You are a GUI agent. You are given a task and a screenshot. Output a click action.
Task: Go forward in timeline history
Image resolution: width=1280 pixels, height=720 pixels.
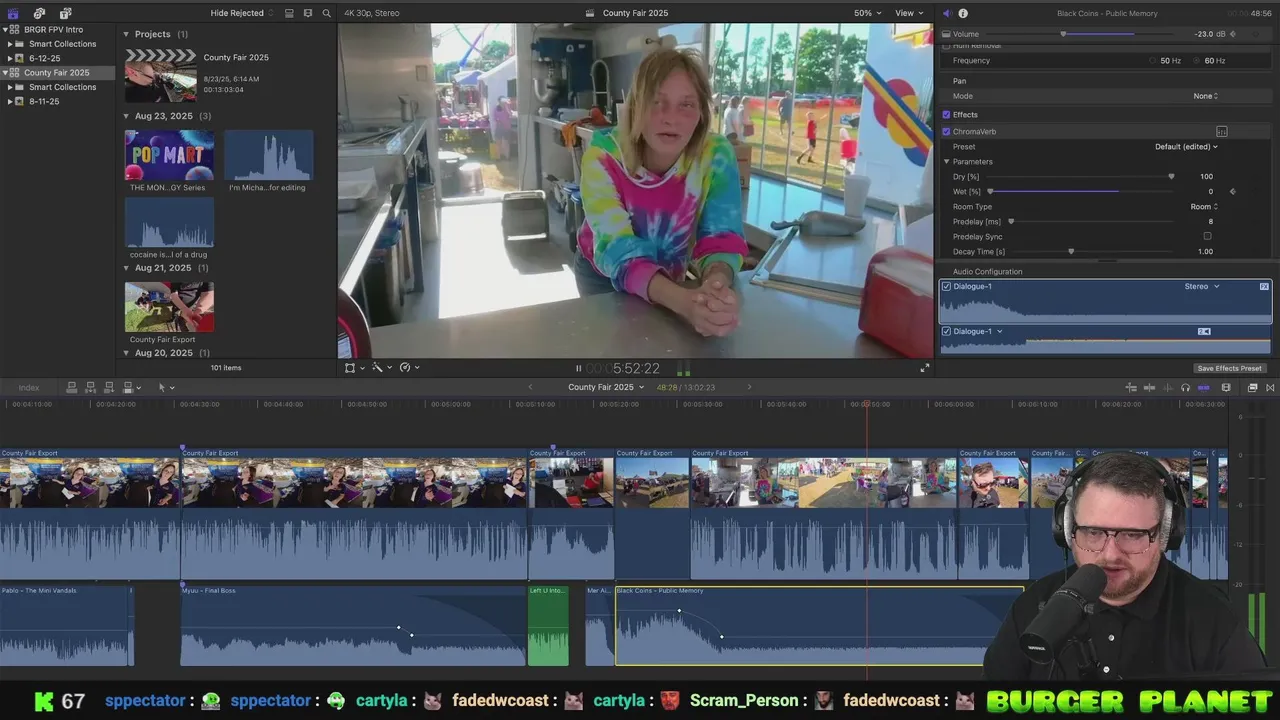pos(749,387)
